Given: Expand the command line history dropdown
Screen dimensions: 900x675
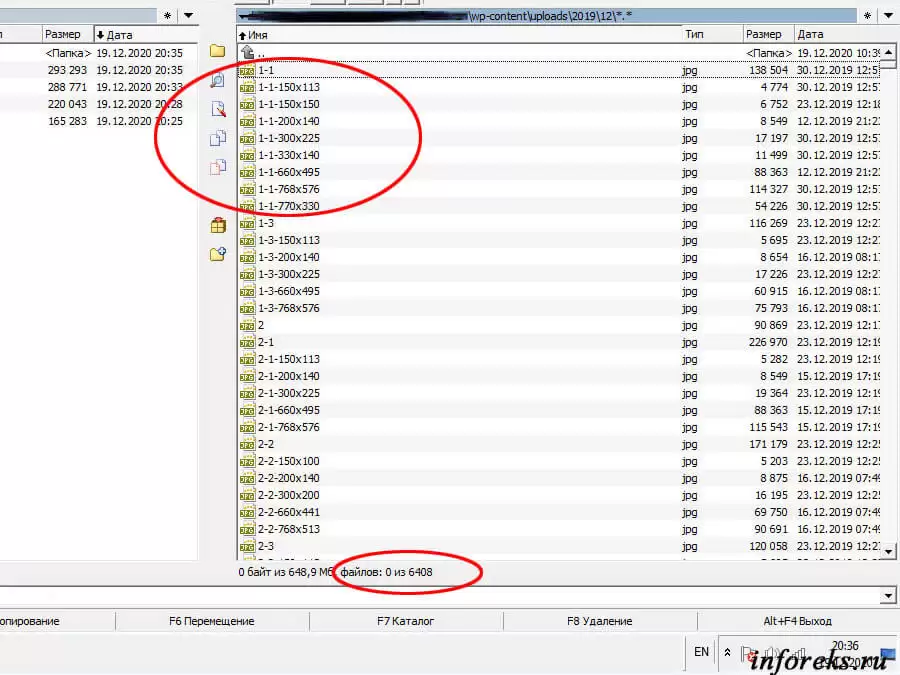Looking at the screenshot, I should [888, 596].
